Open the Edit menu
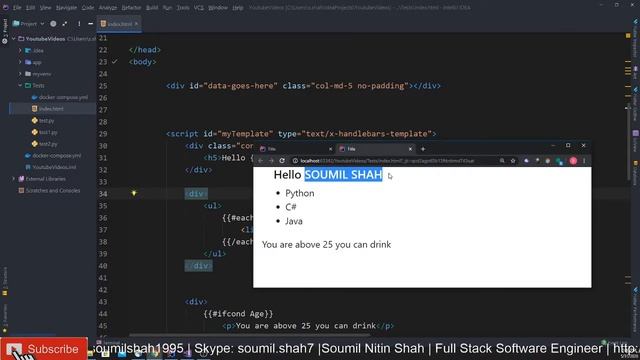Viewport: 640px width, 360px height. coord(31,7)
